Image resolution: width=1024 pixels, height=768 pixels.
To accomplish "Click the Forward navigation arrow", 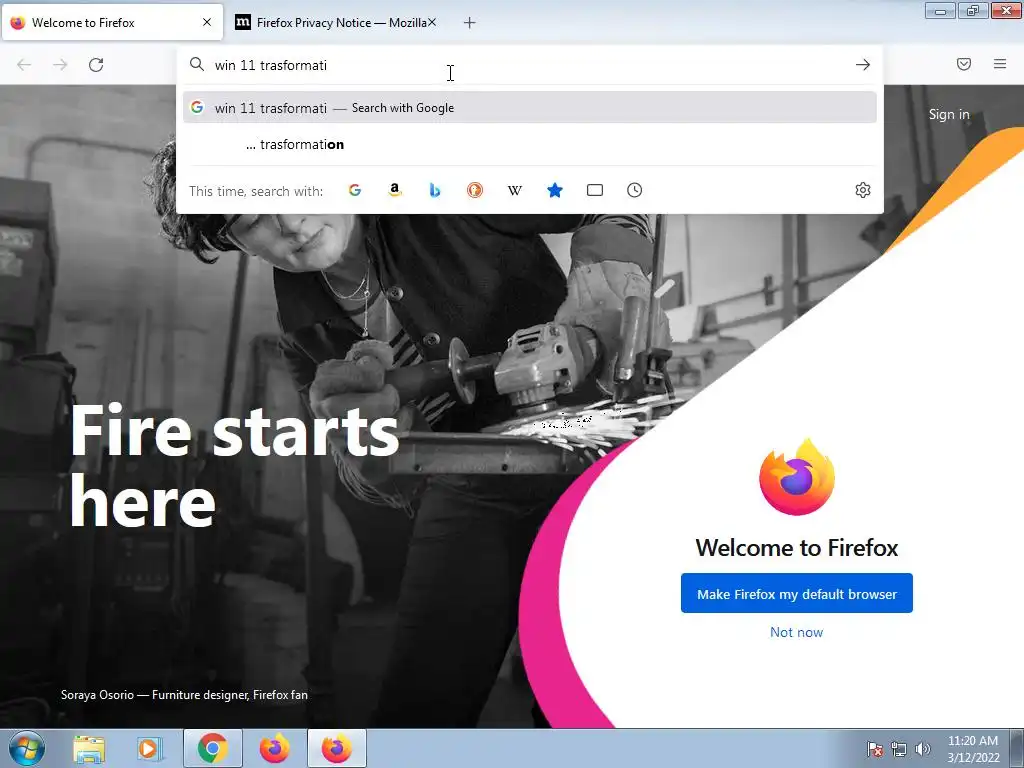I will [x=60, y=65].
